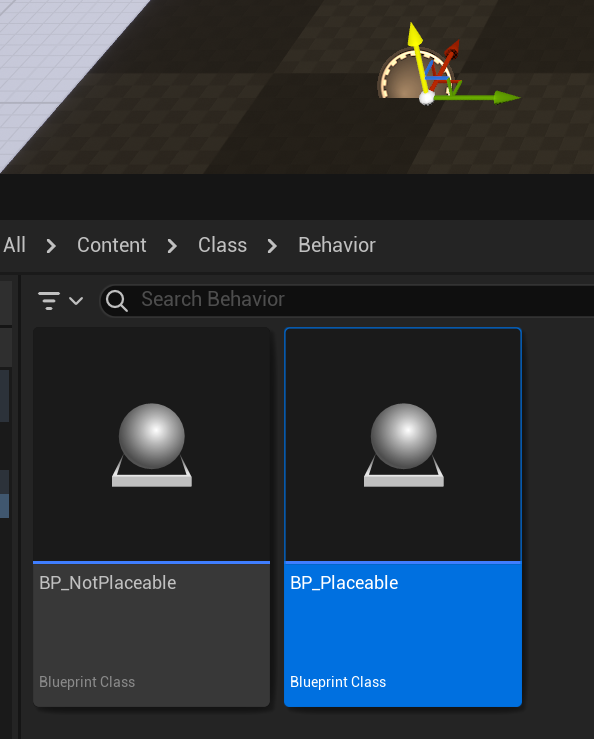Expand chevron after Content breadcrumb
This screenshot has height=739, width=594.
click(172, 246)
